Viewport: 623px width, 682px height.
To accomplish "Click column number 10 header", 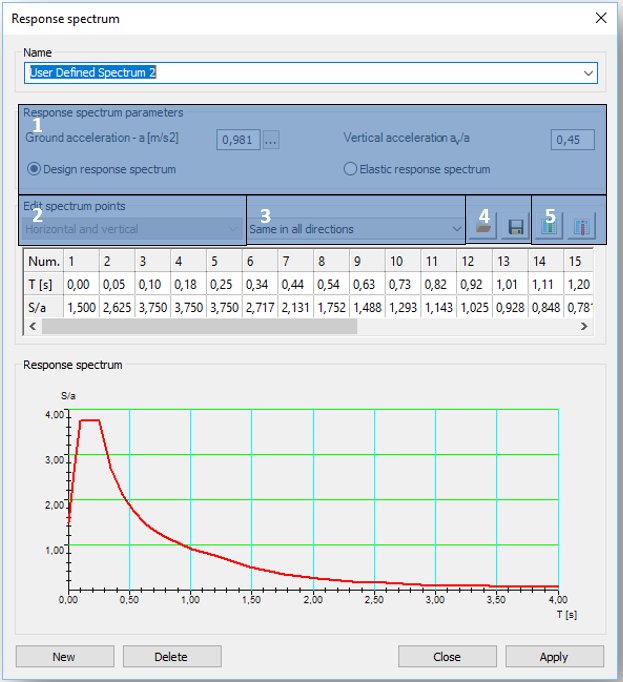I will [403, 261].
